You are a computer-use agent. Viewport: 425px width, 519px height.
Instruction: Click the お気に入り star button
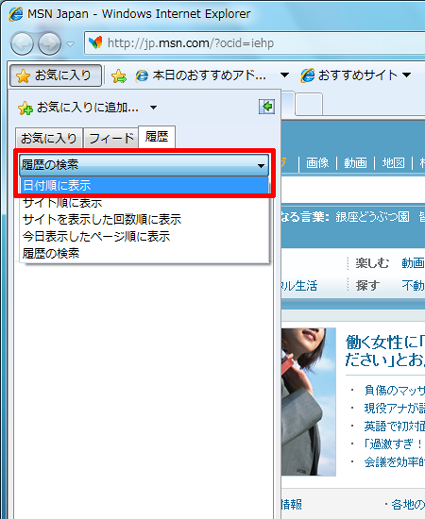tap(55, 75)
